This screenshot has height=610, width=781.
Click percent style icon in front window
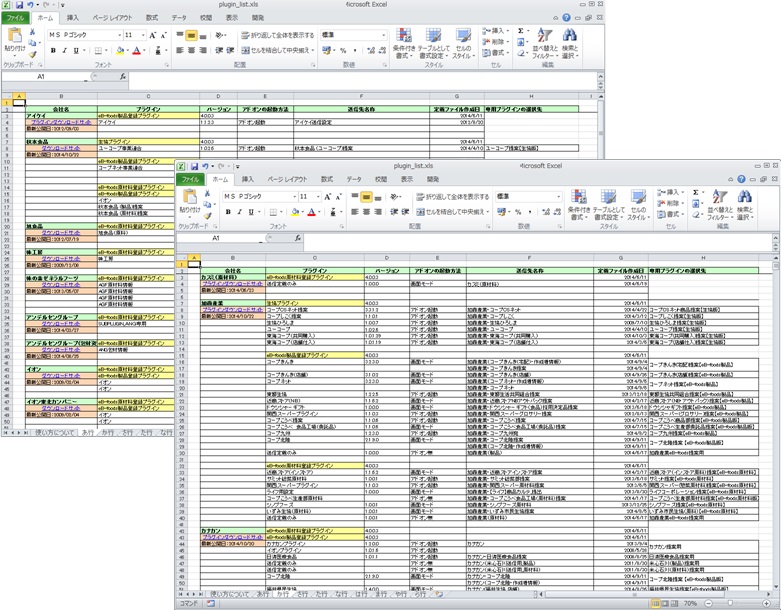point(518,212)
